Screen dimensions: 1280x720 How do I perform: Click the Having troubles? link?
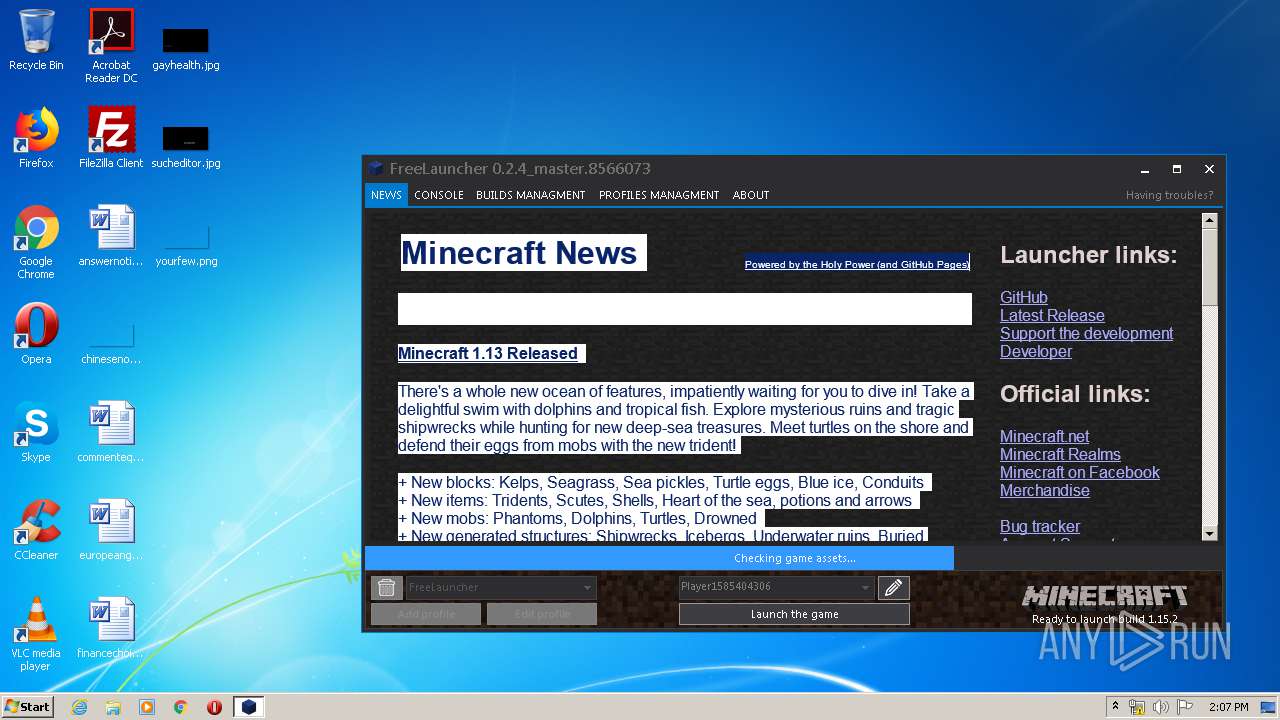(x=1169, y=195)
